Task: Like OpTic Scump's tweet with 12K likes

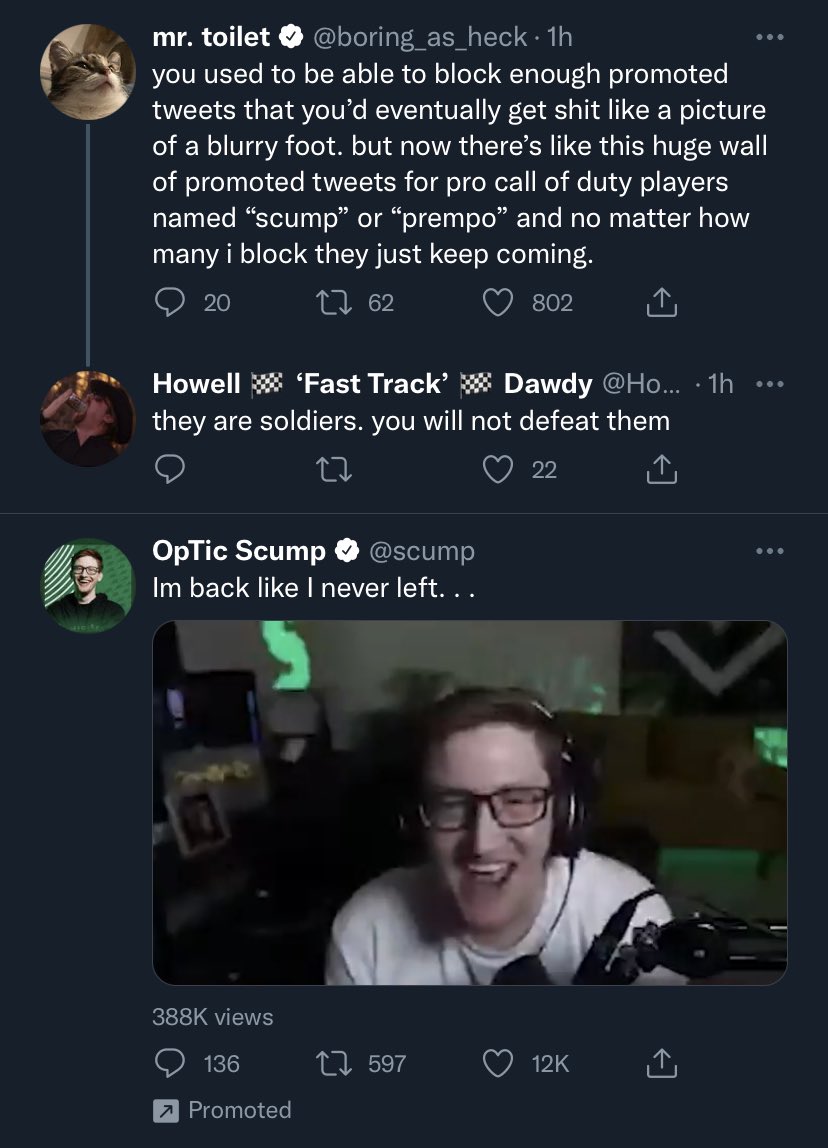Action: click(x=498, y=1064)
